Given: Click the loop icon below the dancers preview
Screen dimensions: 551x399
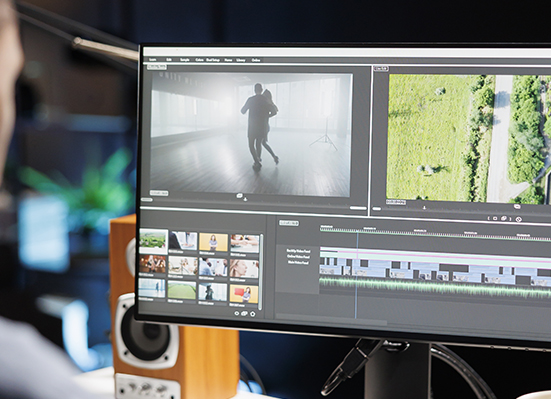Looking at the screenshot, I should [240, 195].
